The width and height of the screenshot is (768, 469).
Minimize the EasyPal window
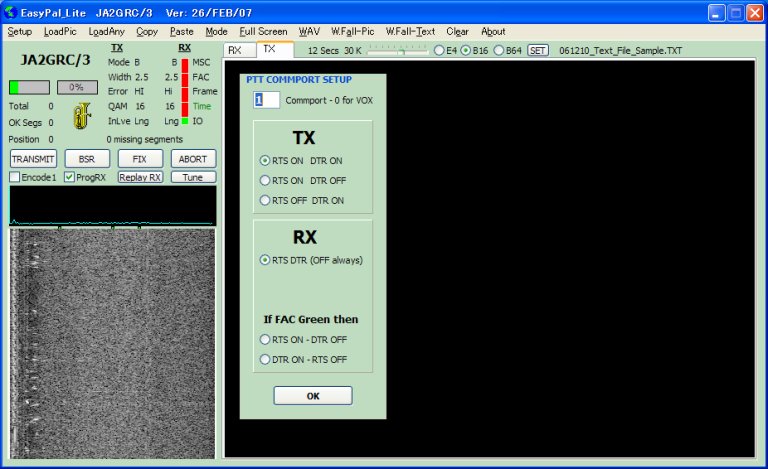pyautogui.click(x=717, y=13)
